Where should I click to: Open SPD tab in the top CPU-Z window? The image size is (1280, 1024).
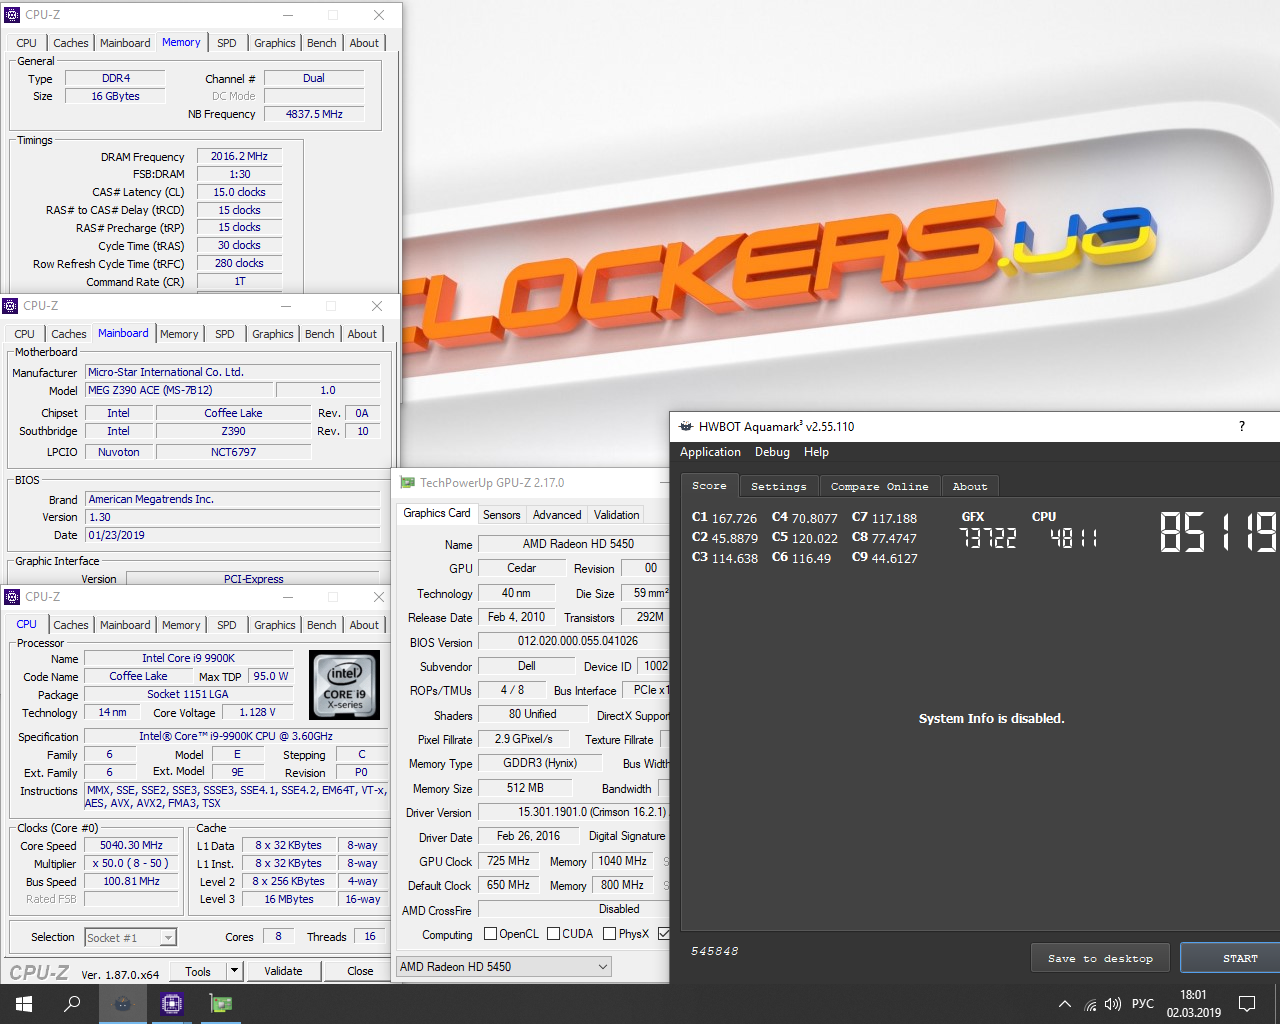[227, 43]
